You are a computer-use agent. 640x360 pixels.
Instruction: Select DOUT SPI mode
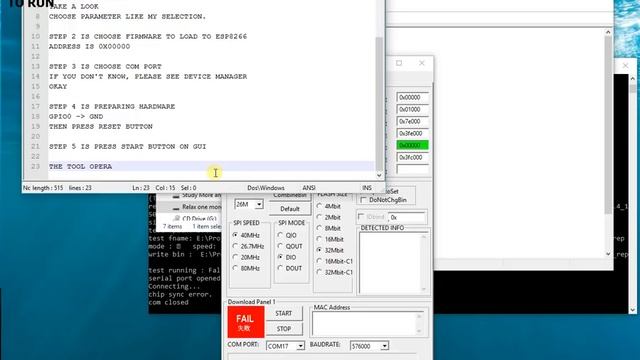pos(290,268)
